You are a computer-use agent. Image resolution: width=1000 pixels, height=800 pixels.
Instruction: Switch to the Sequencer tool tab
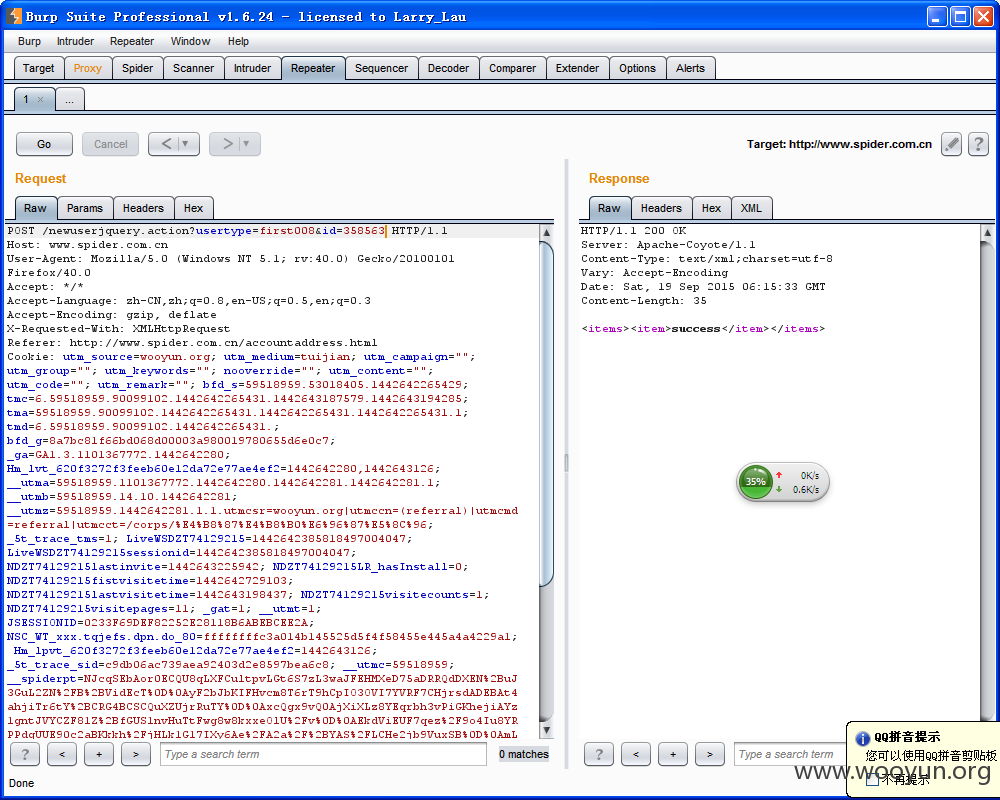381,68
